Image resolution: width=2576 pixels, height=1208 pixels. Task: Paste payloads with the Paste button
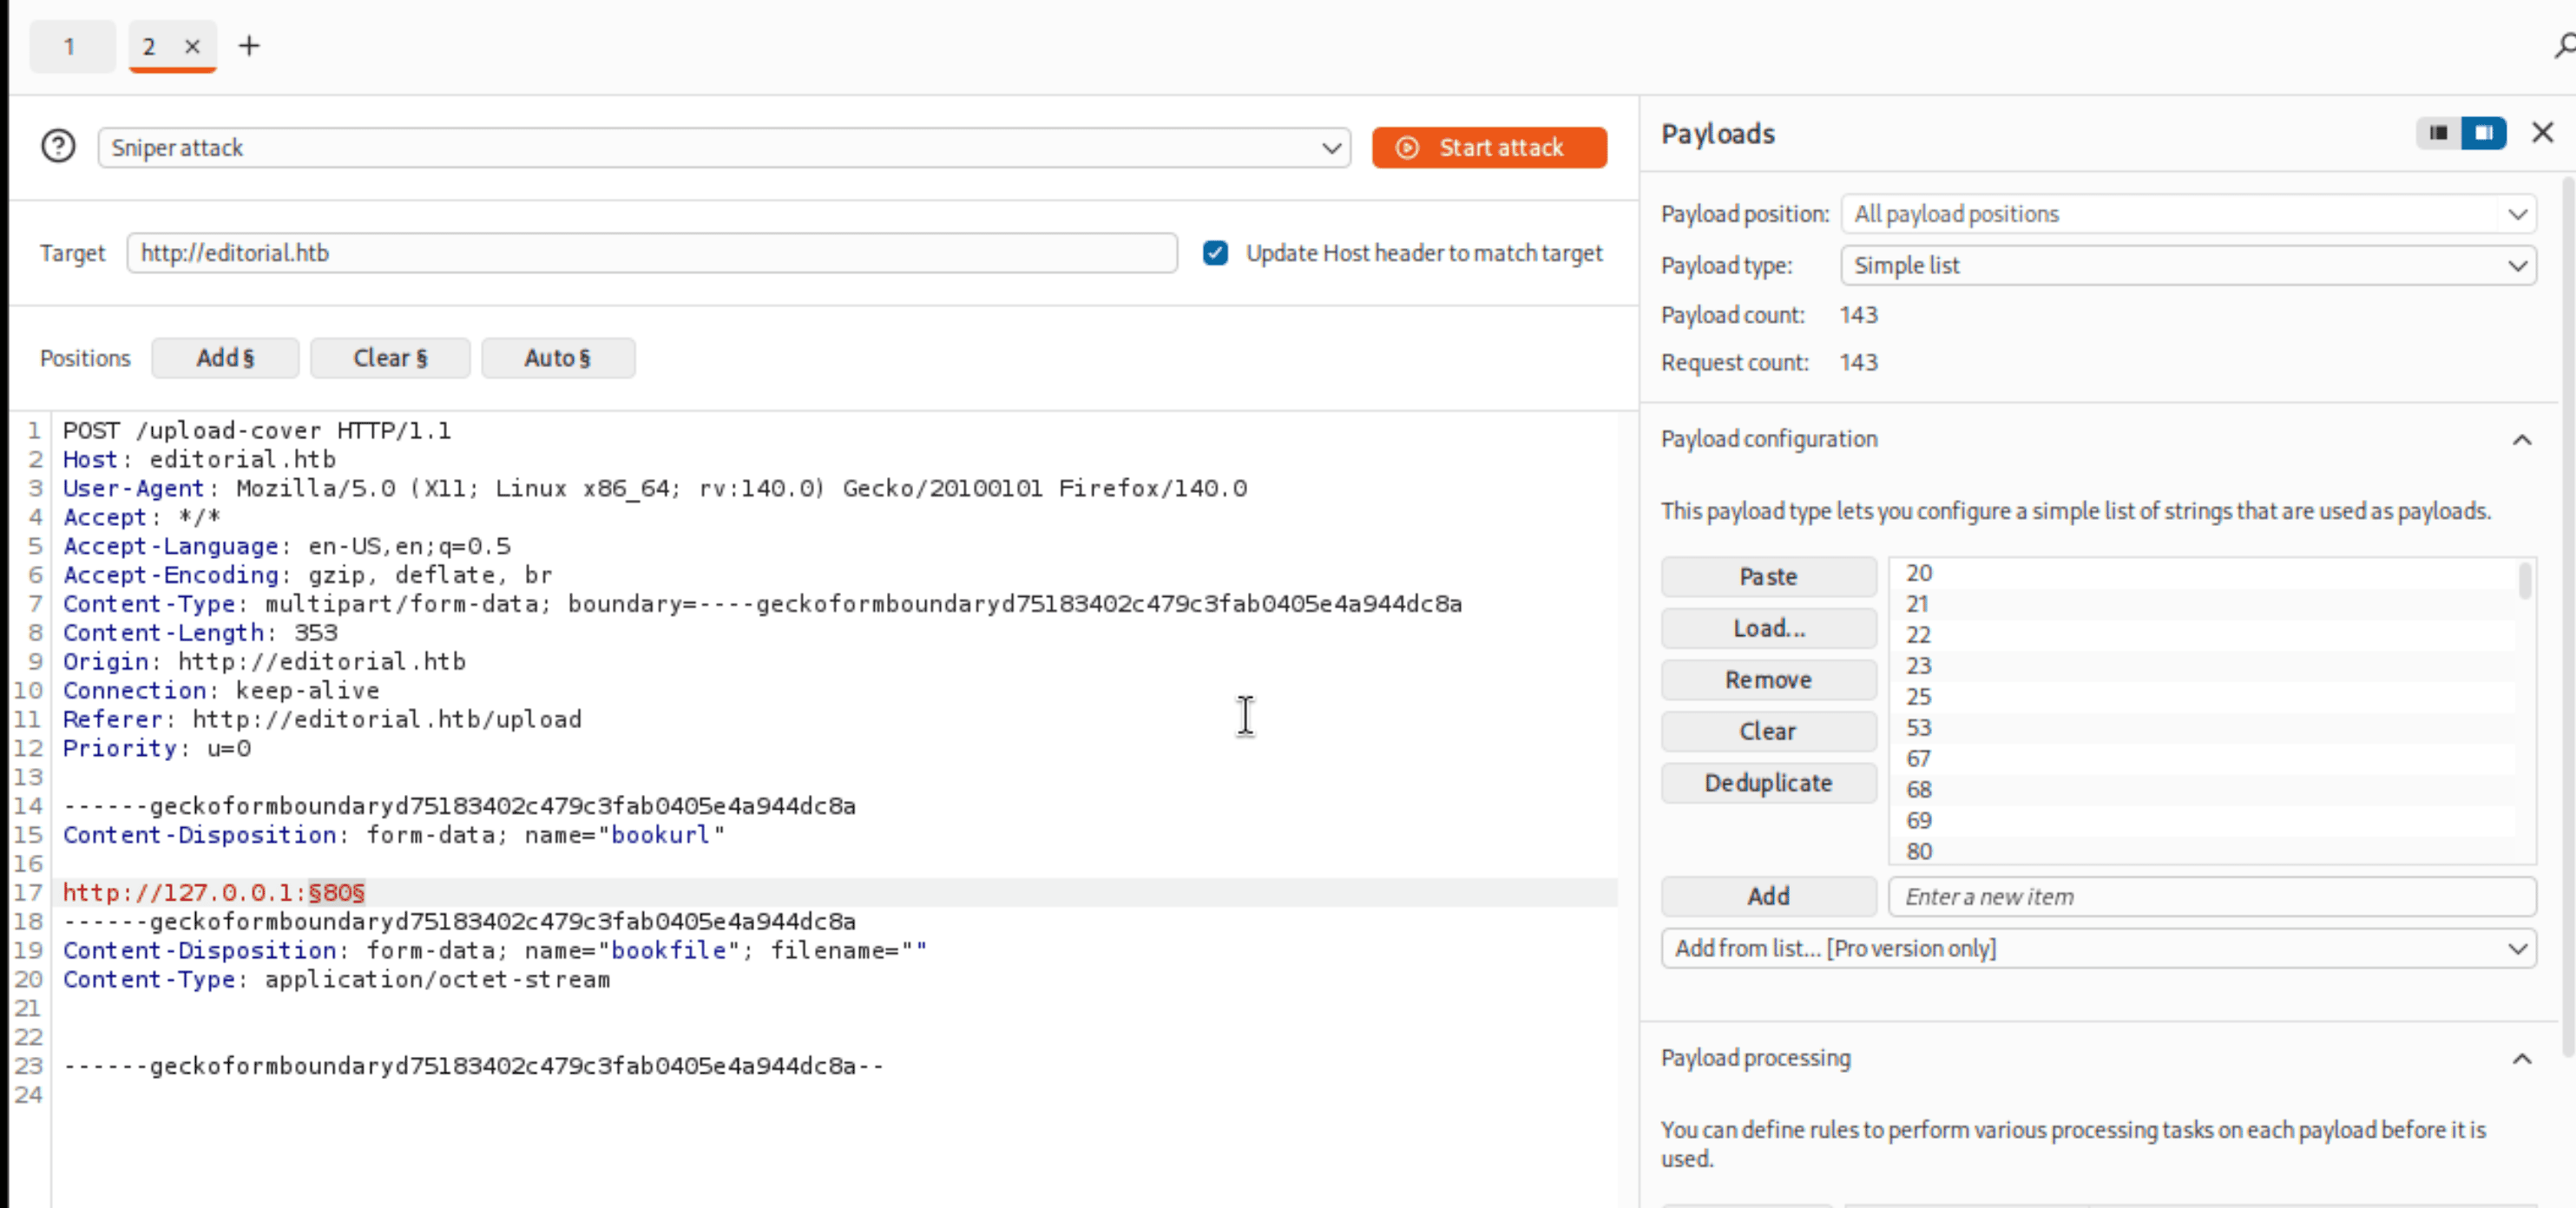[x=1768, y=577]
